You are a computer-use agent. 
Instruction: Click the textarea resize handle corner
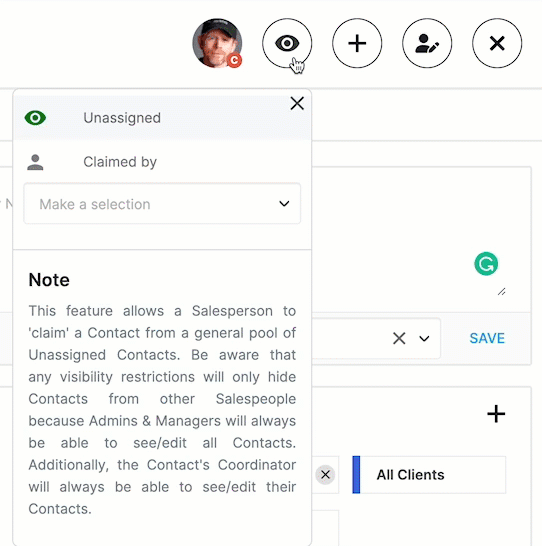(501, 292)
